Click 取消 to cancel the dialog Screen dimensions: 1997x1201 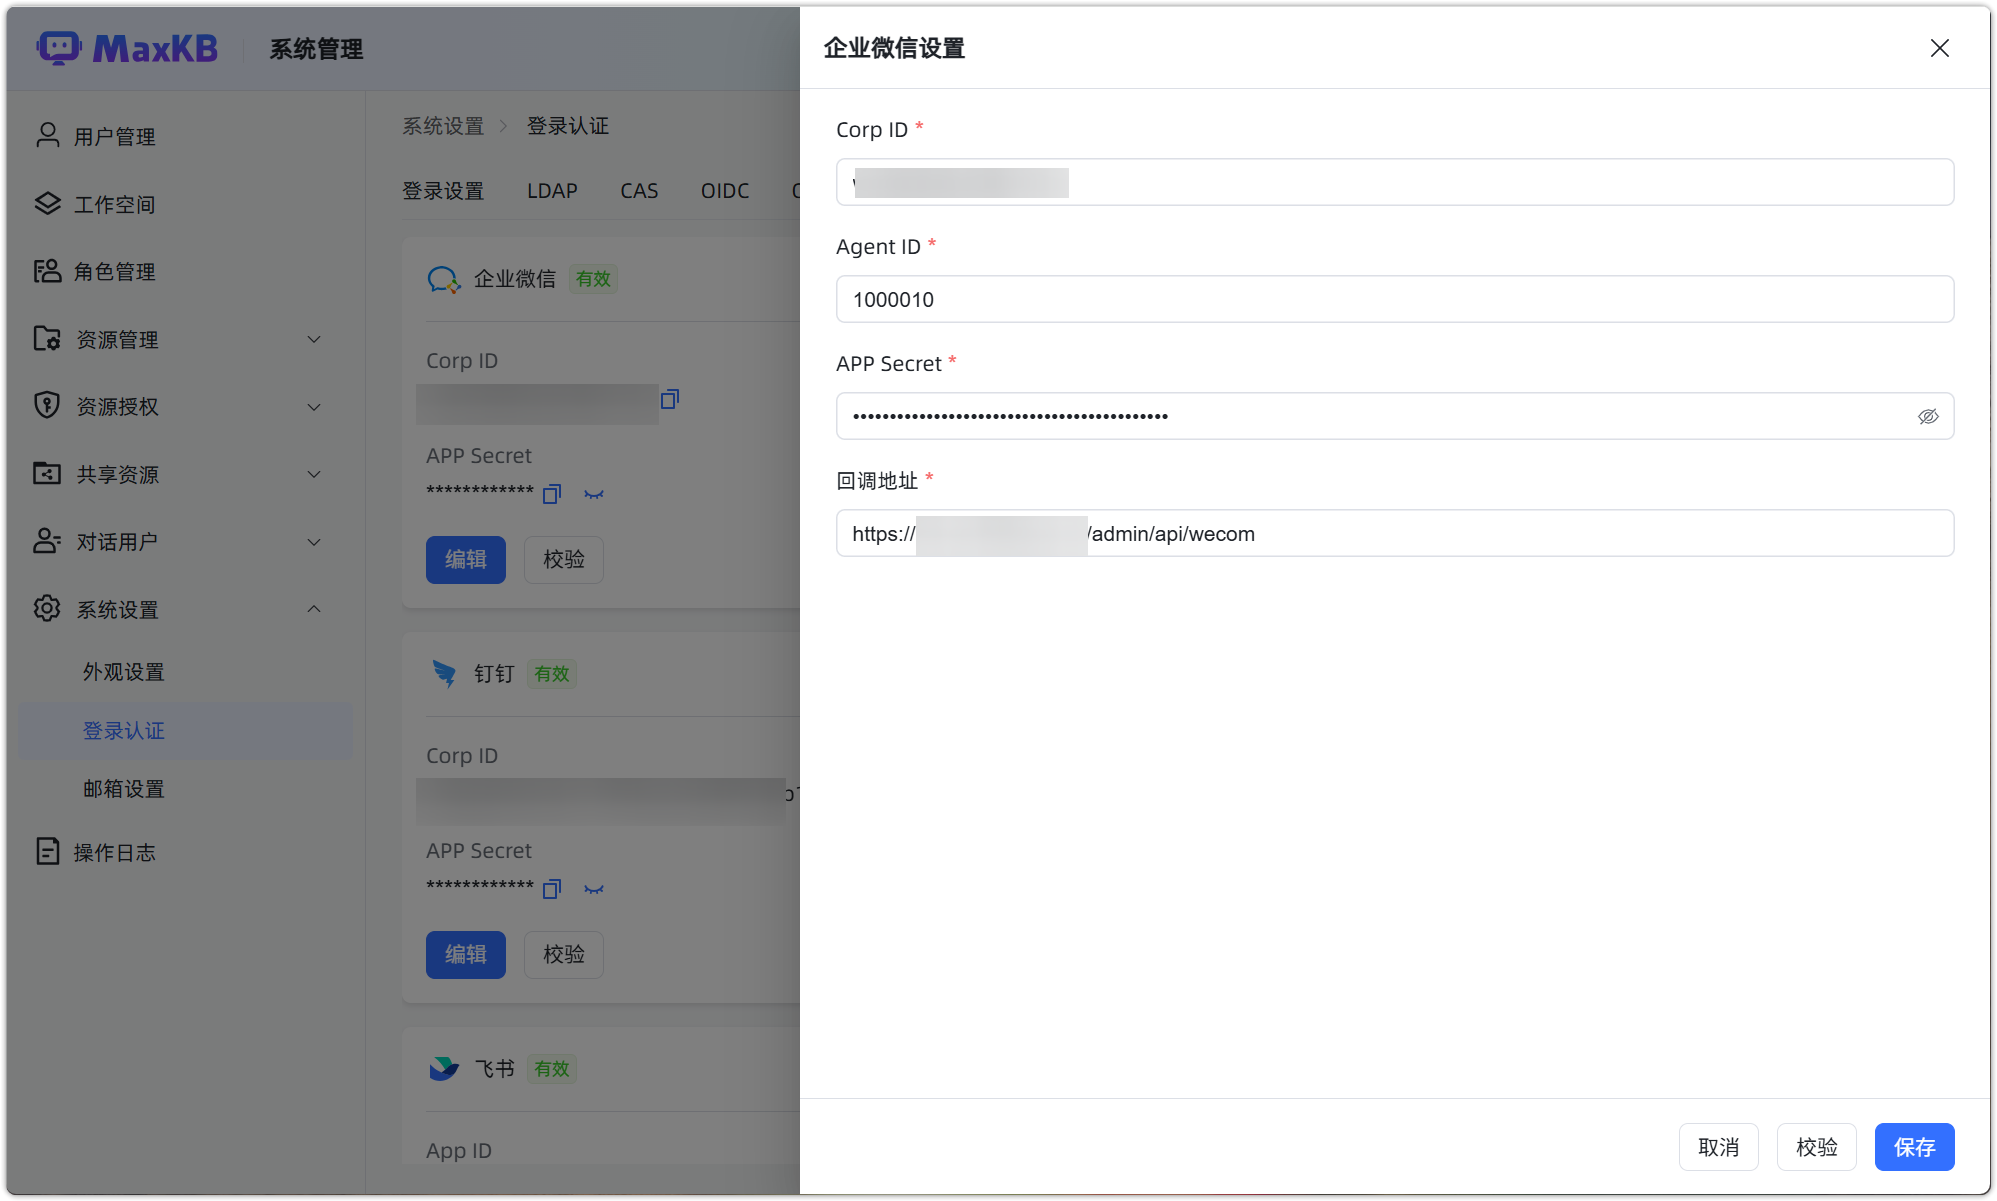1718,1147
